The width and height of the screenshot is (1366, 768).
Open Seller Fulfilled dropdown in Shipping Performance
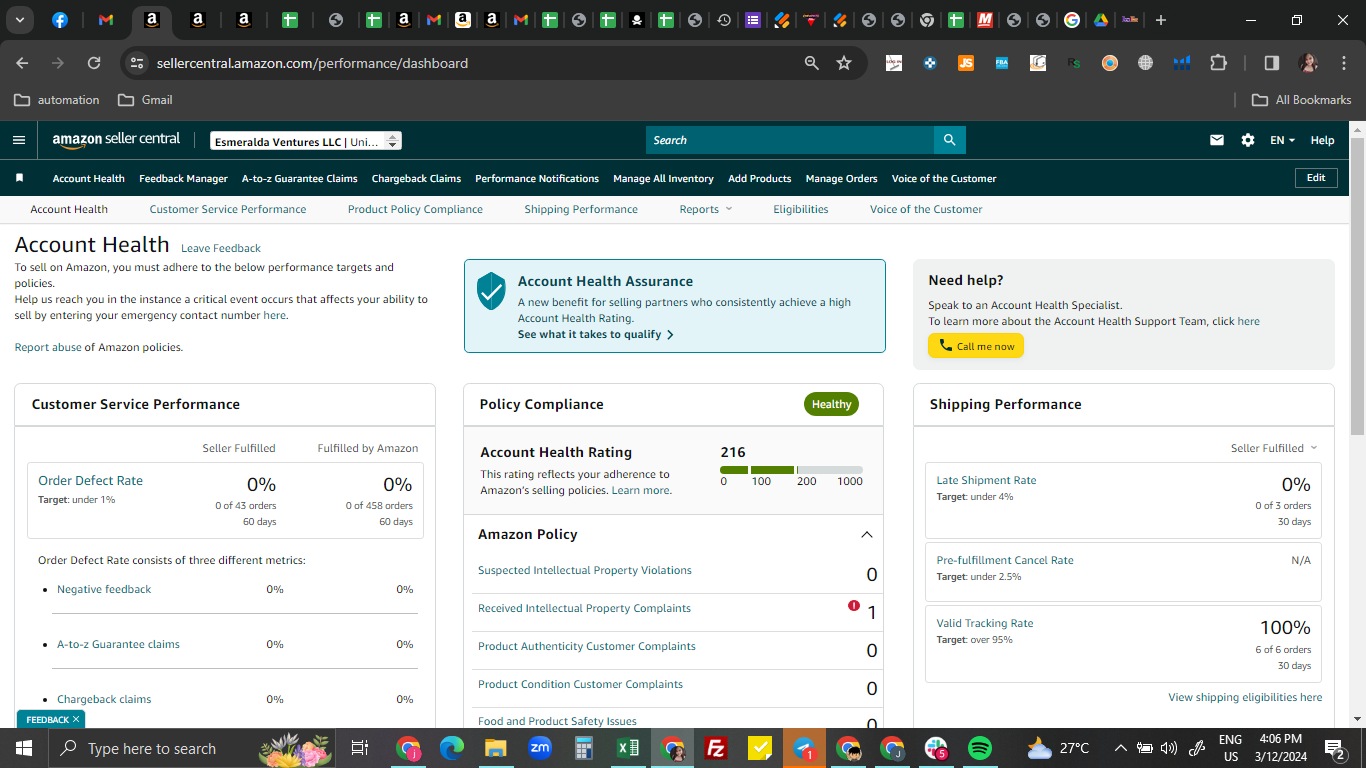(1274, 448)
